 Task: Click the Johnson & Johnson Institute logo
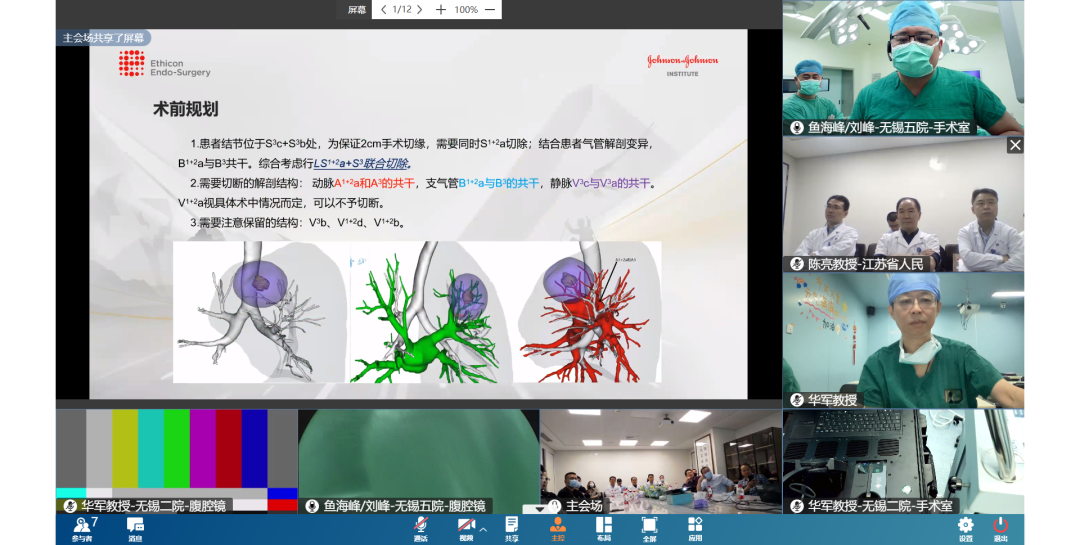[683, 65]
